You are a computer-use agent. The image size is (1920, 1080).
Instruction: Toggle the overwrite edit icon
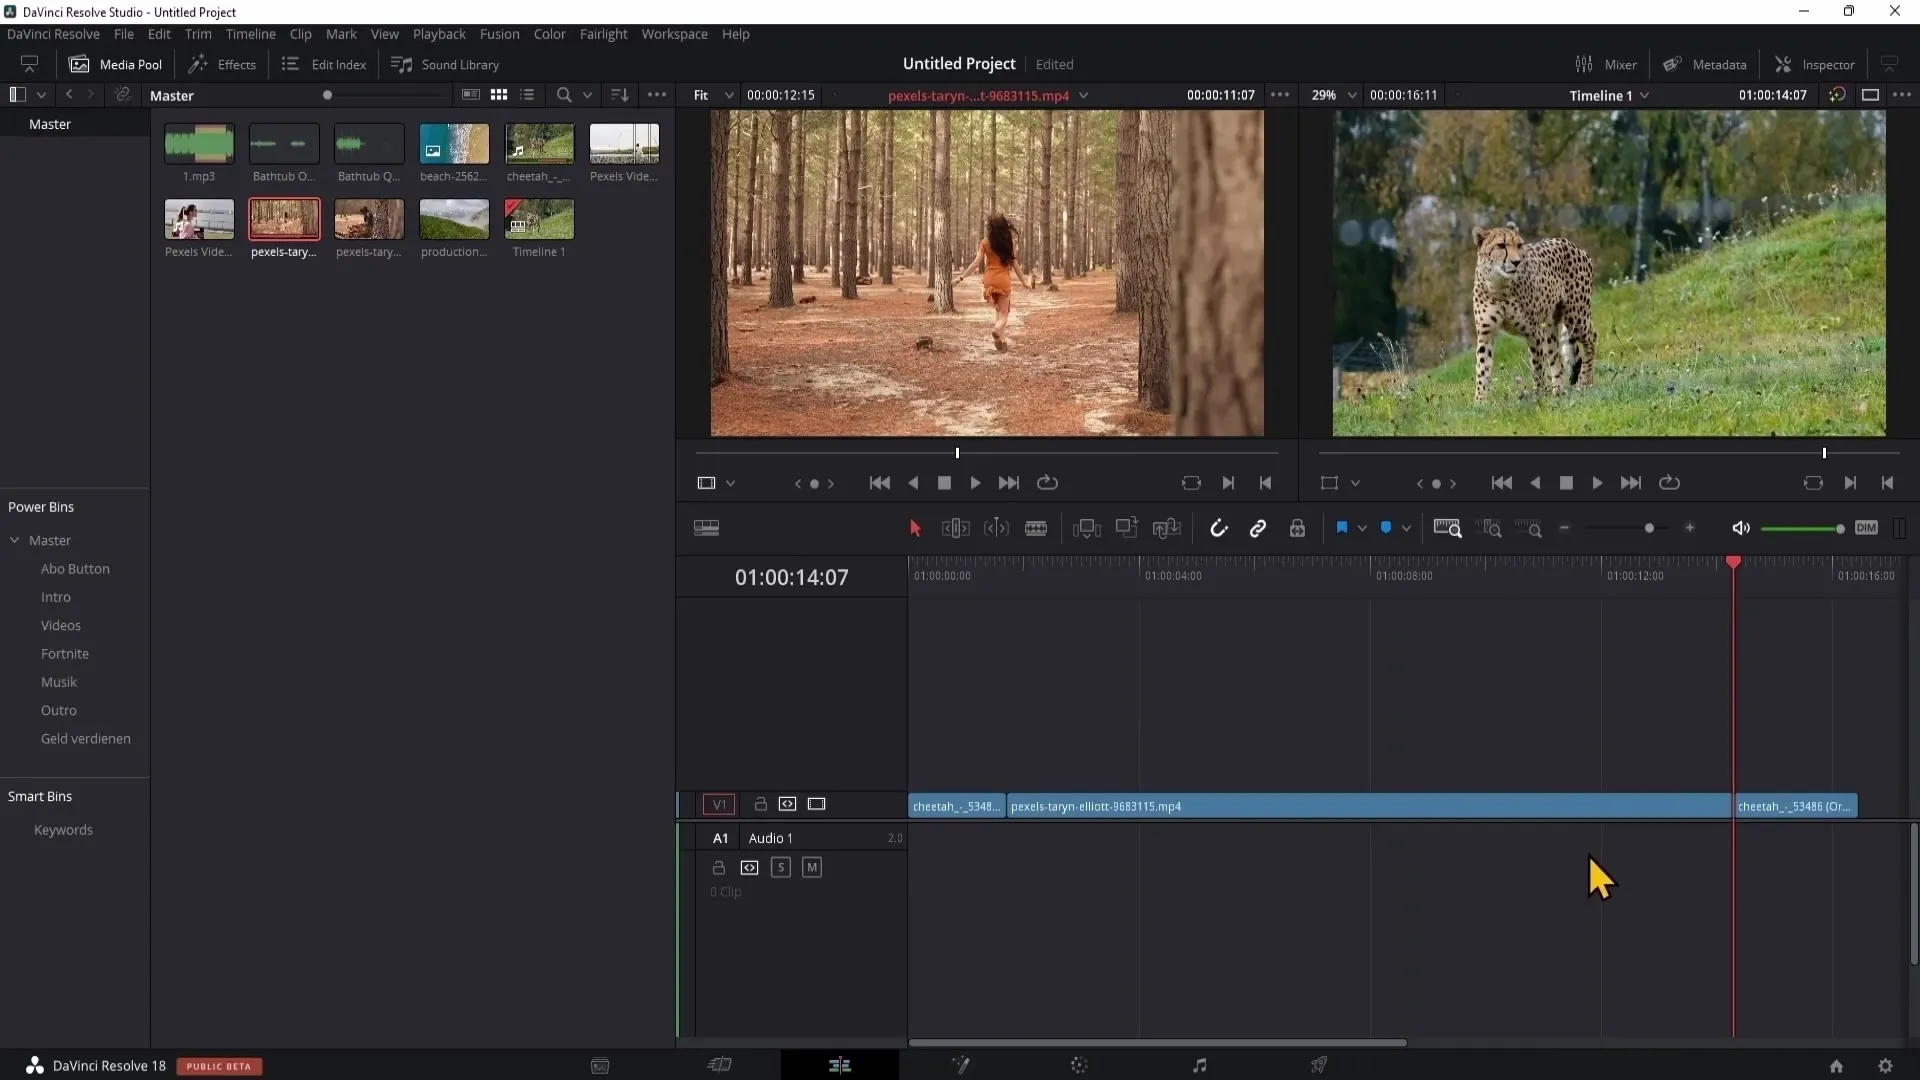(x=1126, y=527)
